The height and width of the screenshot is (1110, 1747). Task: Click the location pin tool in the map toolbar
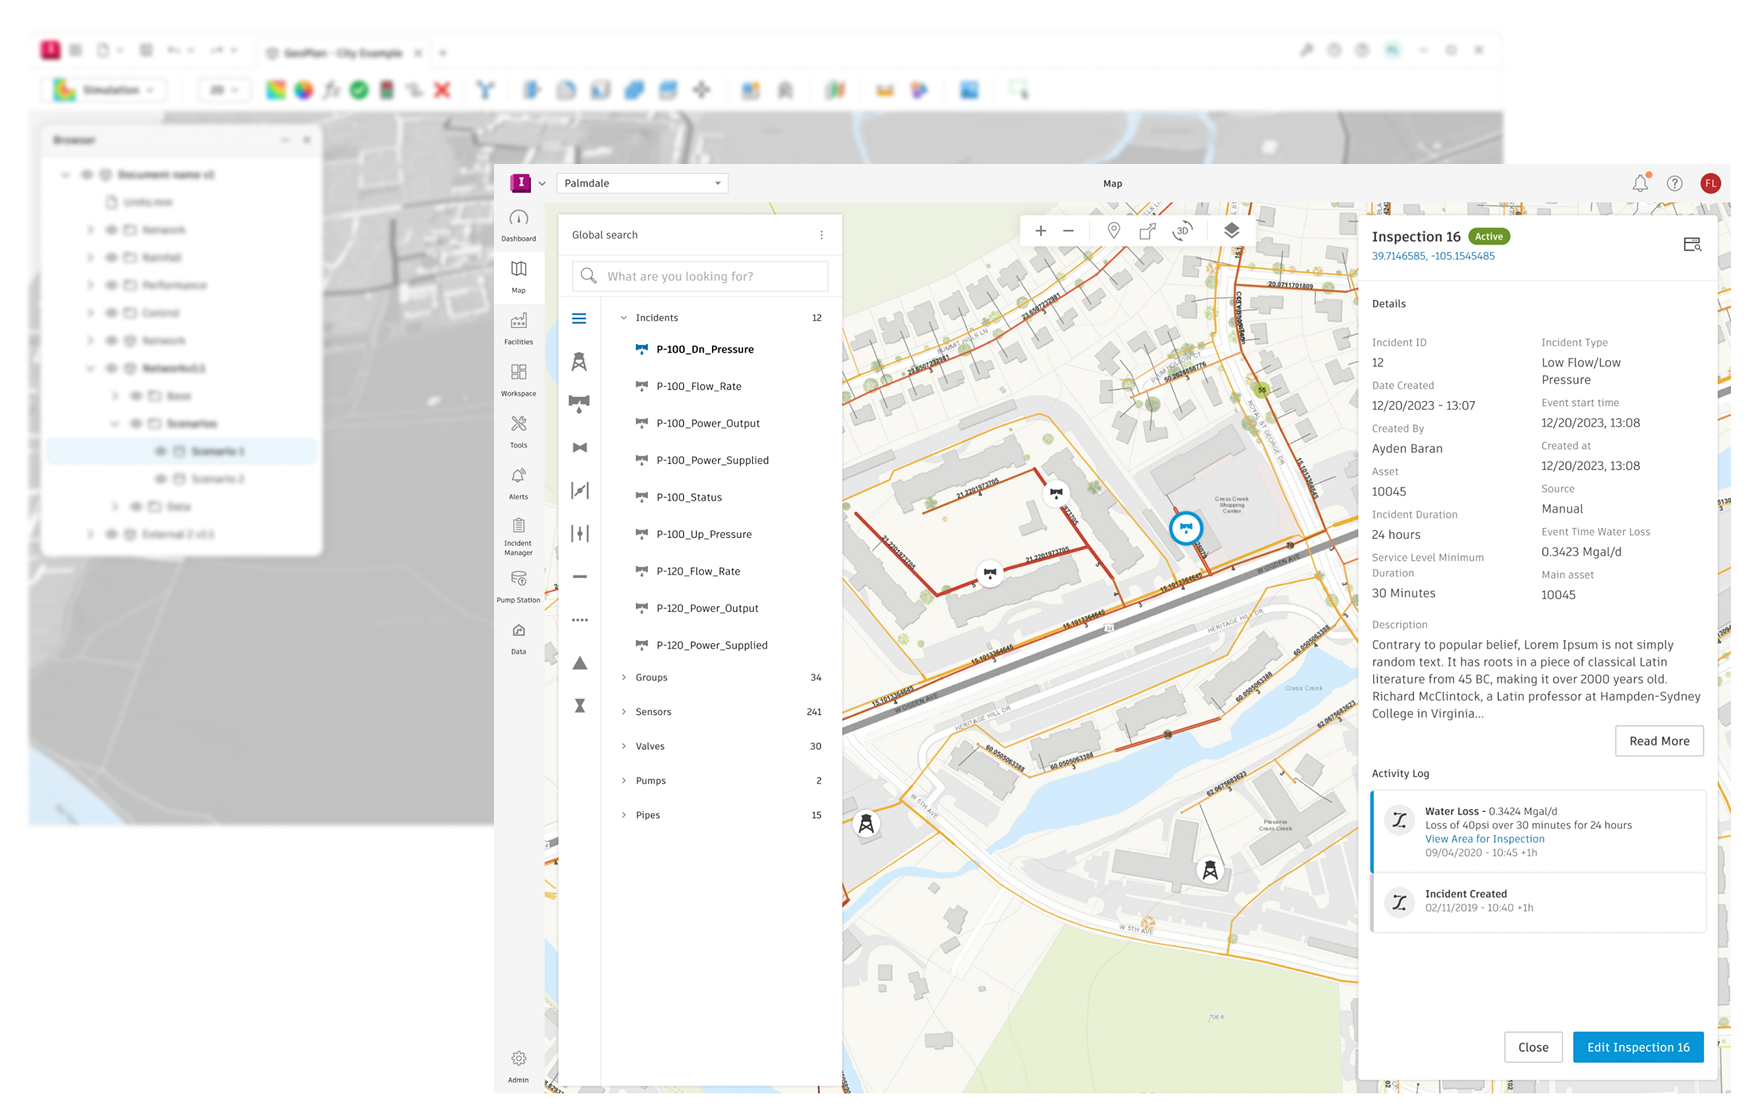(x=1114, y=231)
